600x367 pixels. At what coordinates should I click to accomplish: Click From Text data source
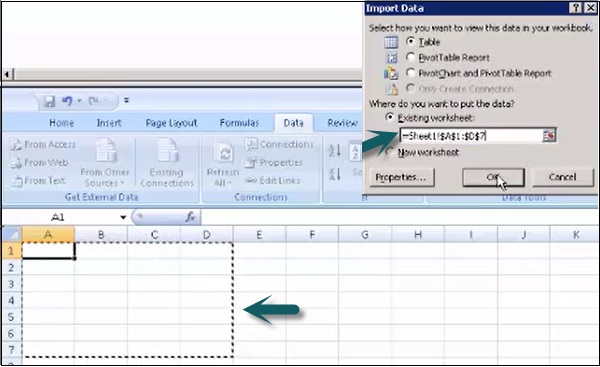[38, 181]
